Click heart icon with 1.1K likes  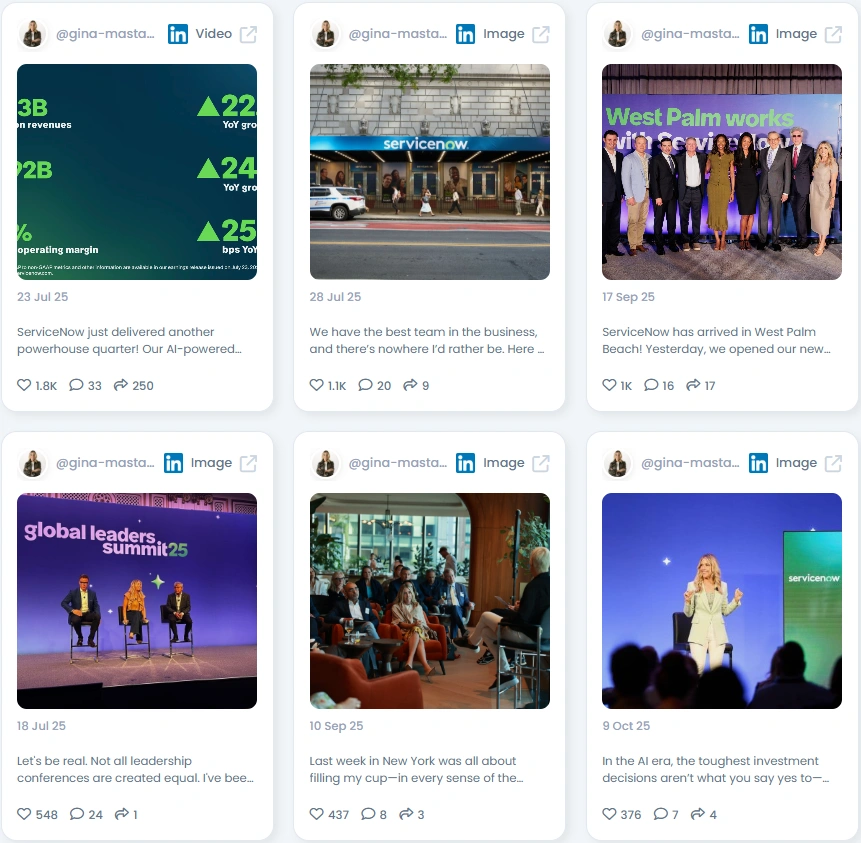click(317, 385)
